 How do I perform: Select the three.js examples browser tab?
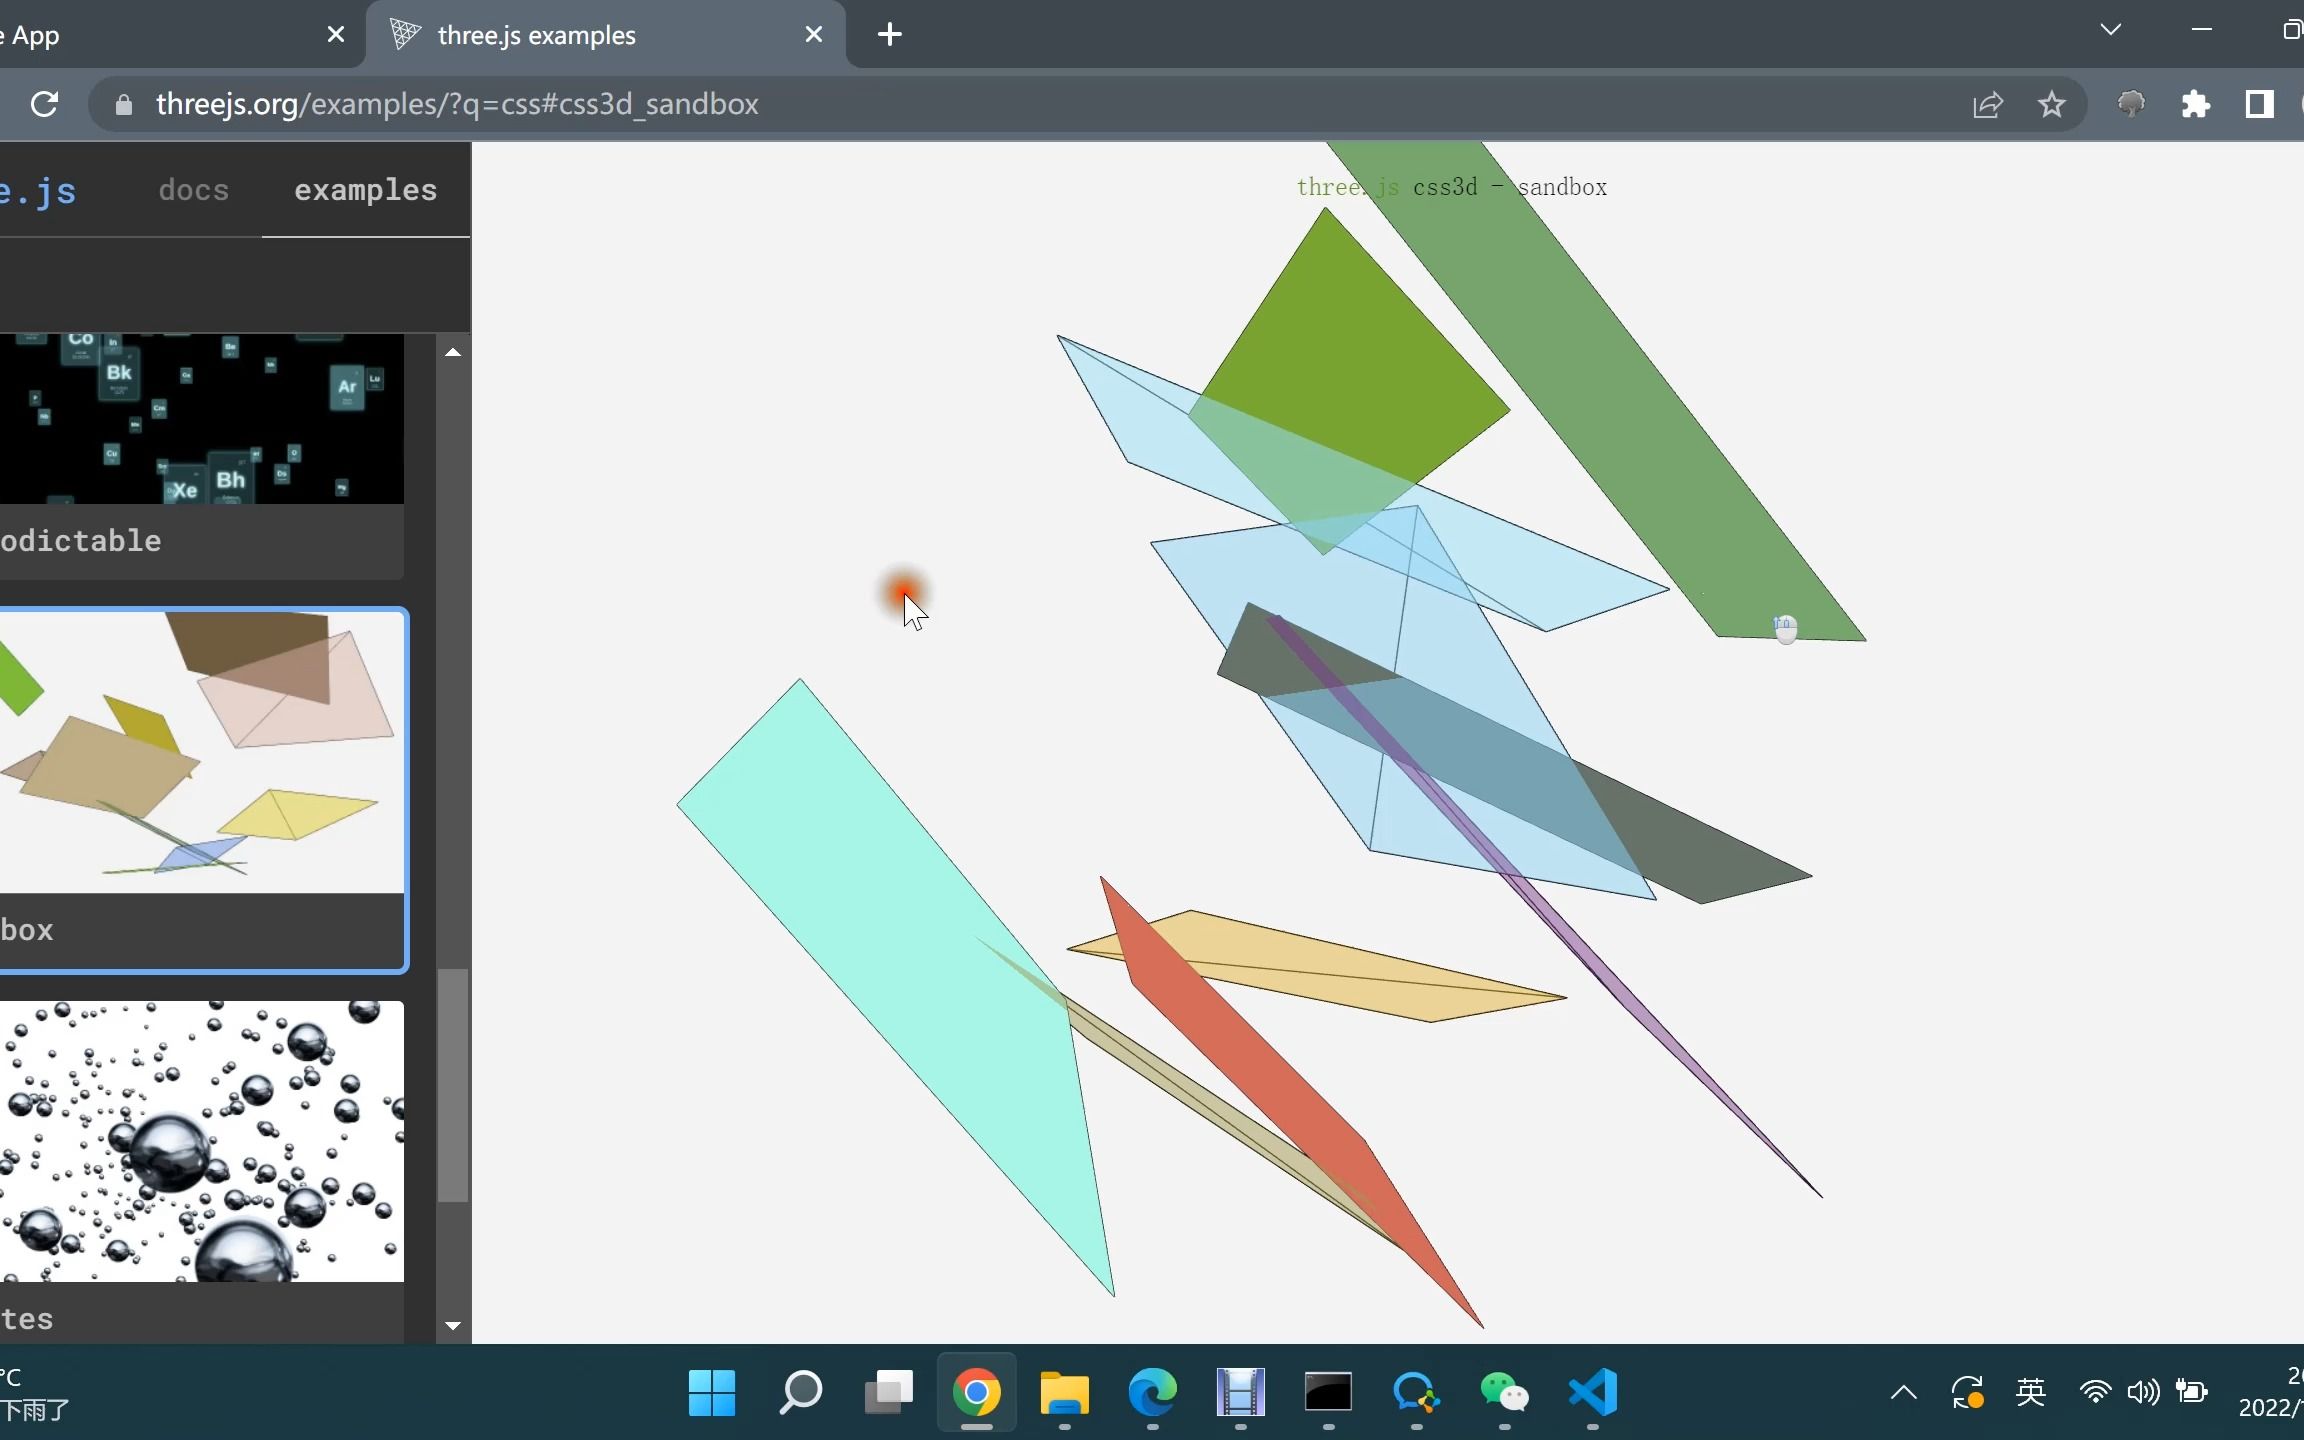pos(537,34)
